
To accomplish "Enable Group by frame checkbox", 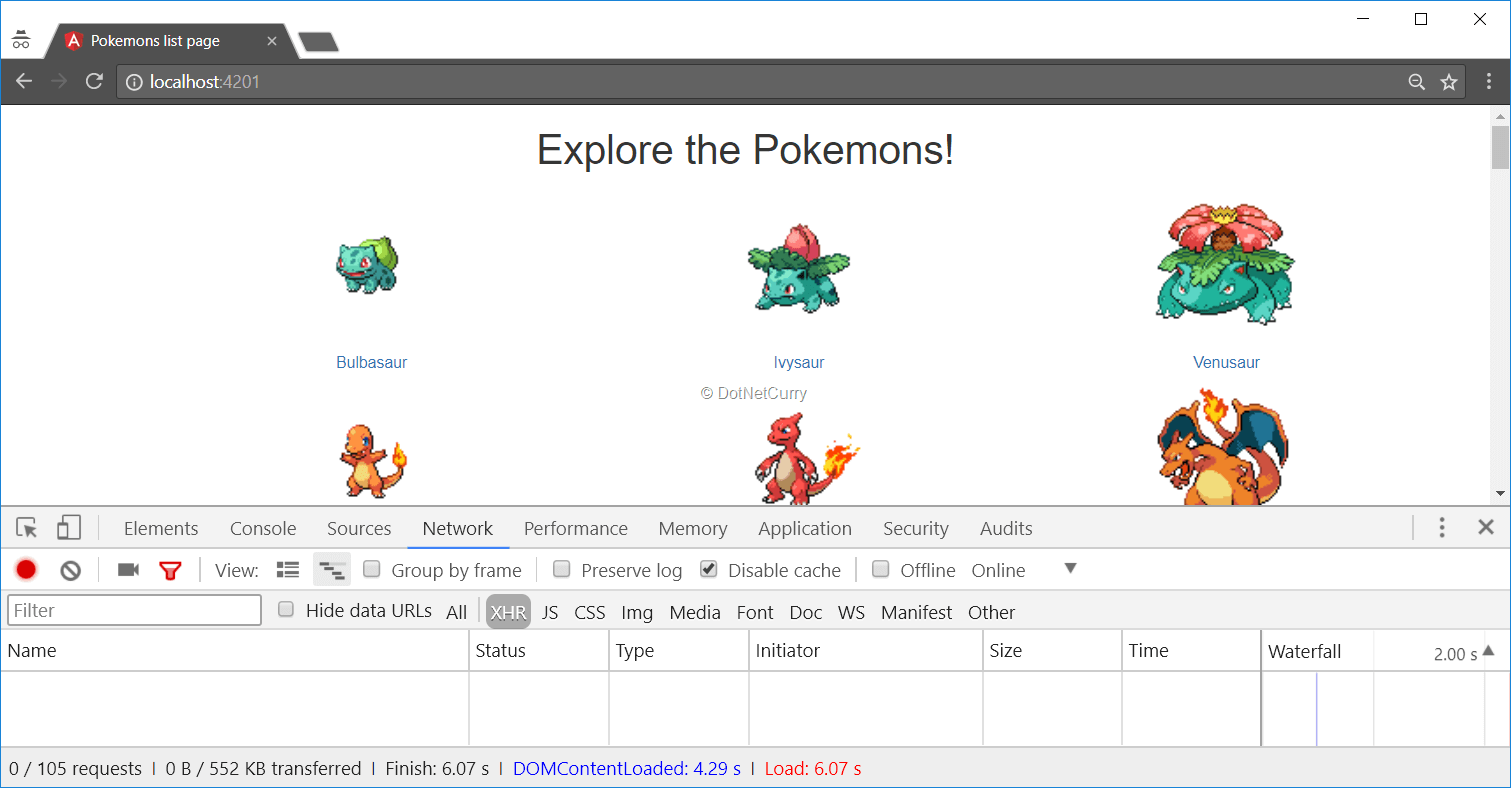I will tap(372, 569).
